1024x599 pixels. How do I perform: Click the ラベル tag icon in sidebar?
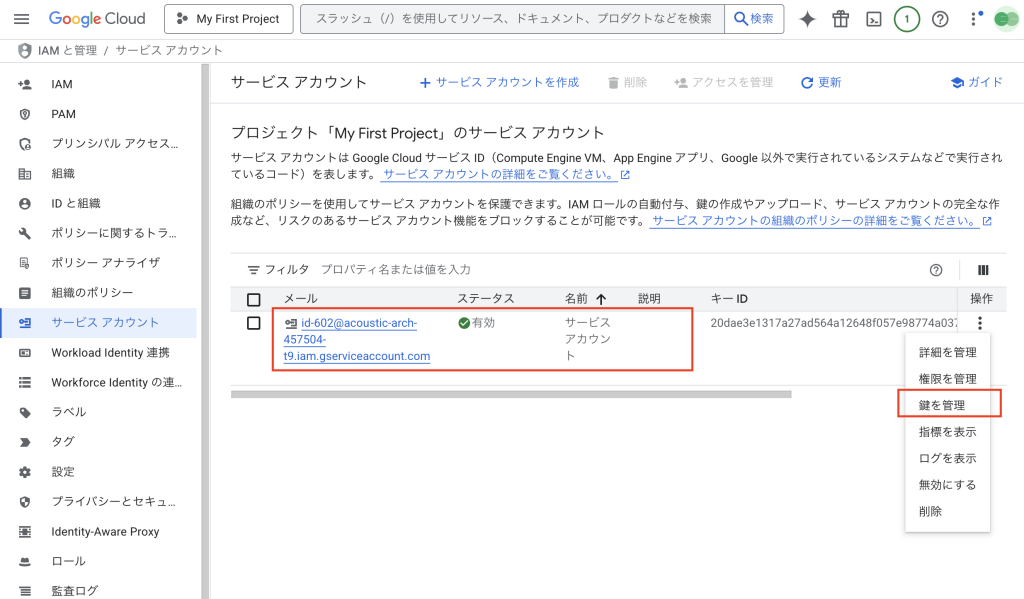[25, 412]
